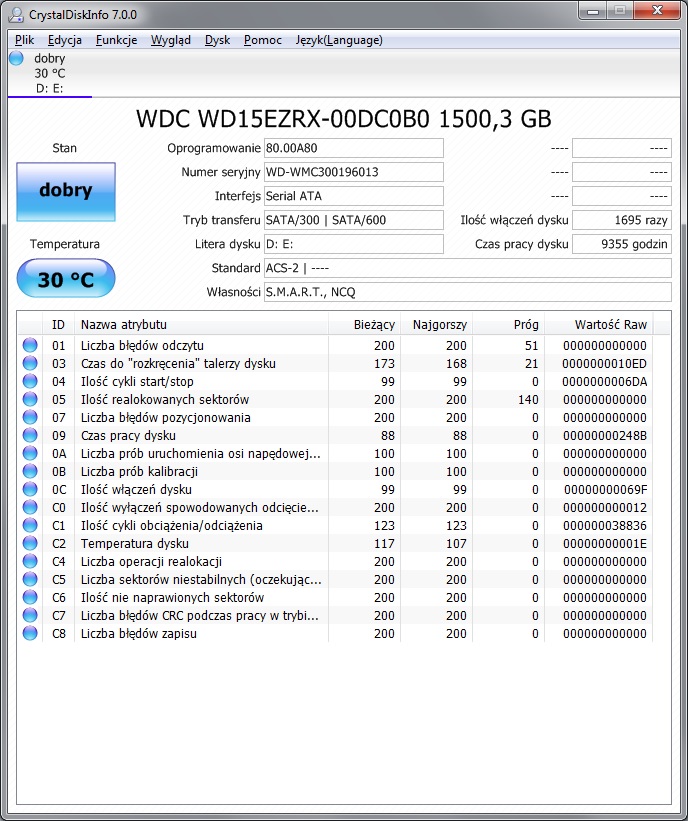The height and width of the screenshot is (821, 688).
Task: Click the CrystalDiskInfo title bar app icon
Action: point(16,15)
